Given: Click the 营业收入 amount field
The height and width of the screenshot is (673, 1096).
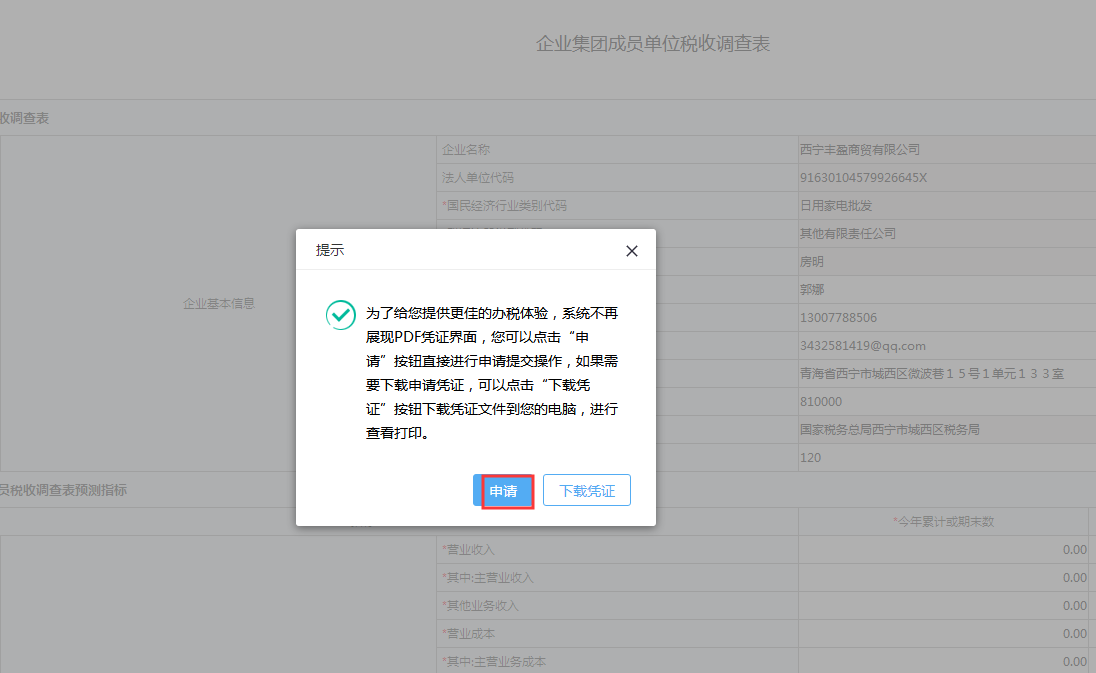Looking at the screenshot, I should pyautogui.click(x=944, y=549).
